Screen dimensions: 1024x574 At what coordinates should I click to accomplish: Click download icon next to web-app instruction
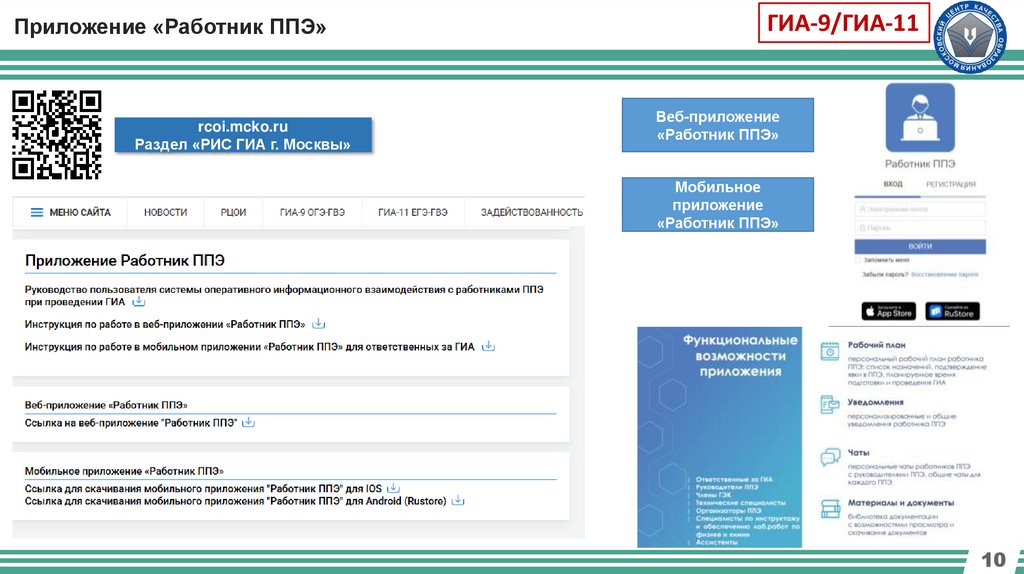(x=318, y=324)
